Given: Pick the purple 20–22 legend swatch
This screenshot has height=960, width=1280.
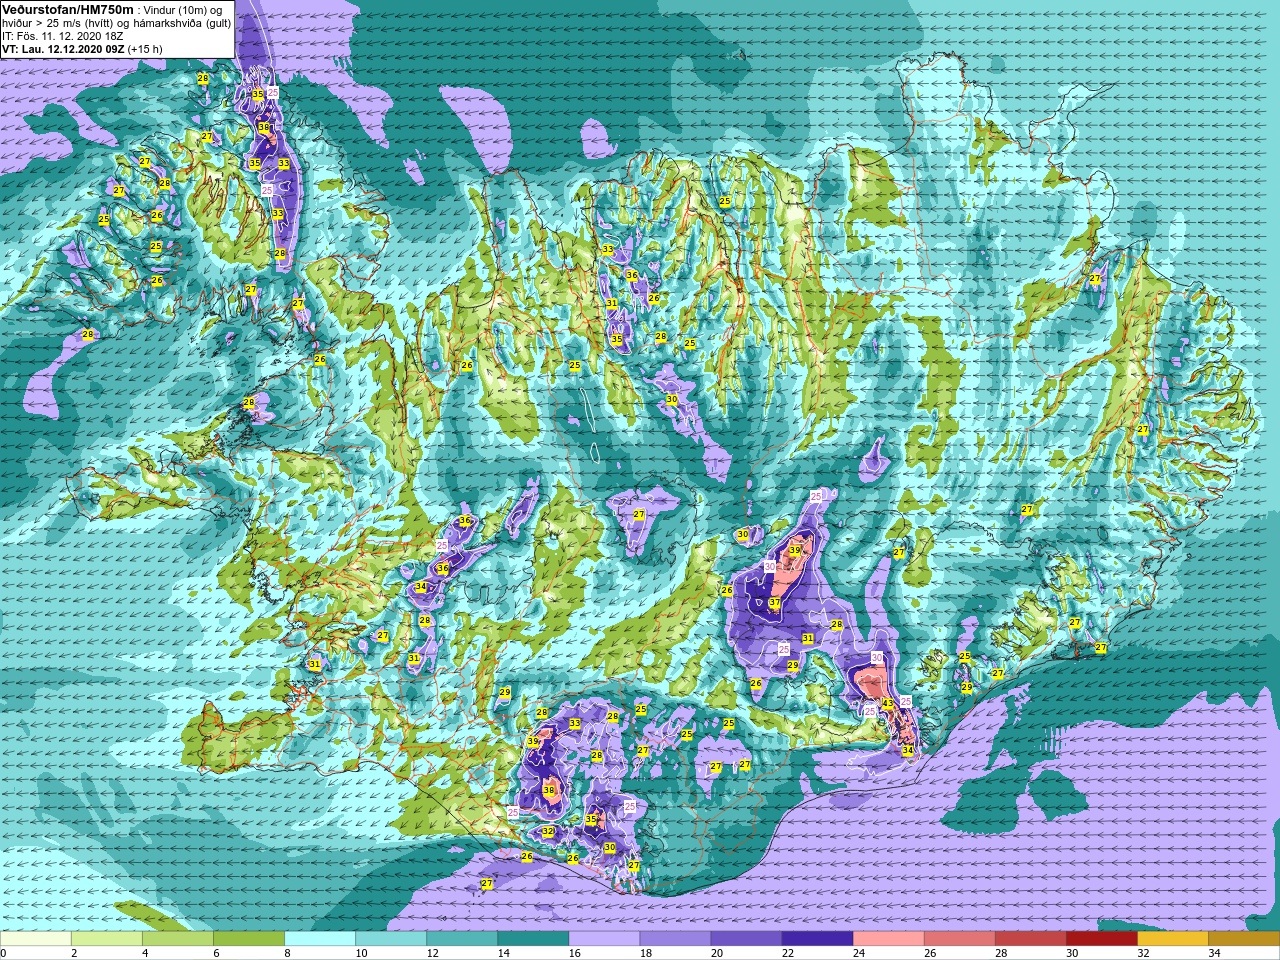Looking at the screenshot, I should [x=746, y=939].
